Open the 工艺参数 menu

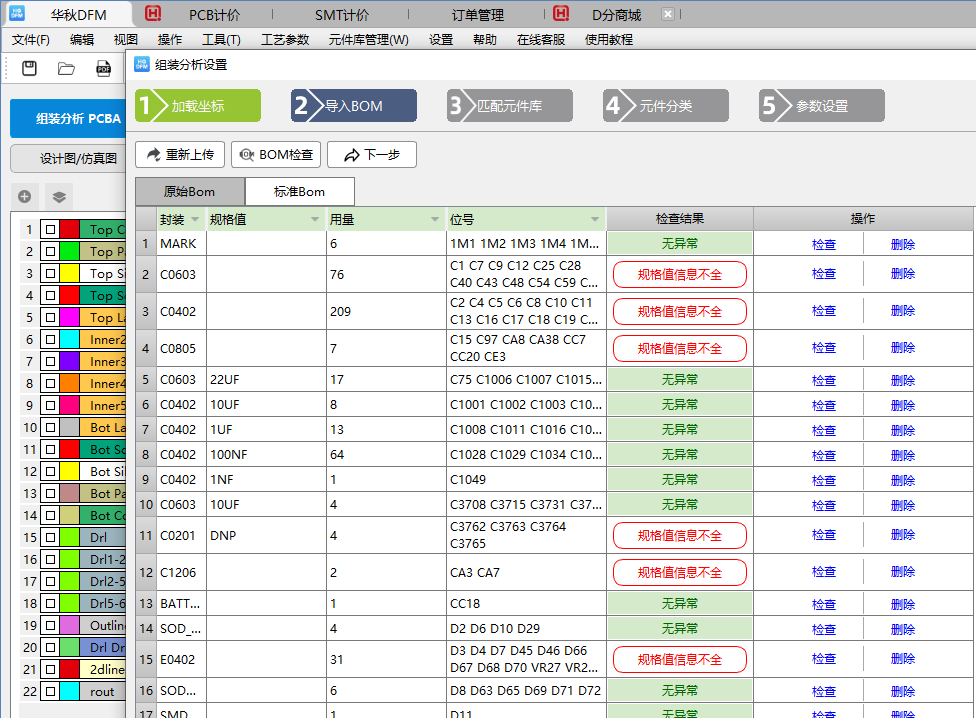point(284,40)
